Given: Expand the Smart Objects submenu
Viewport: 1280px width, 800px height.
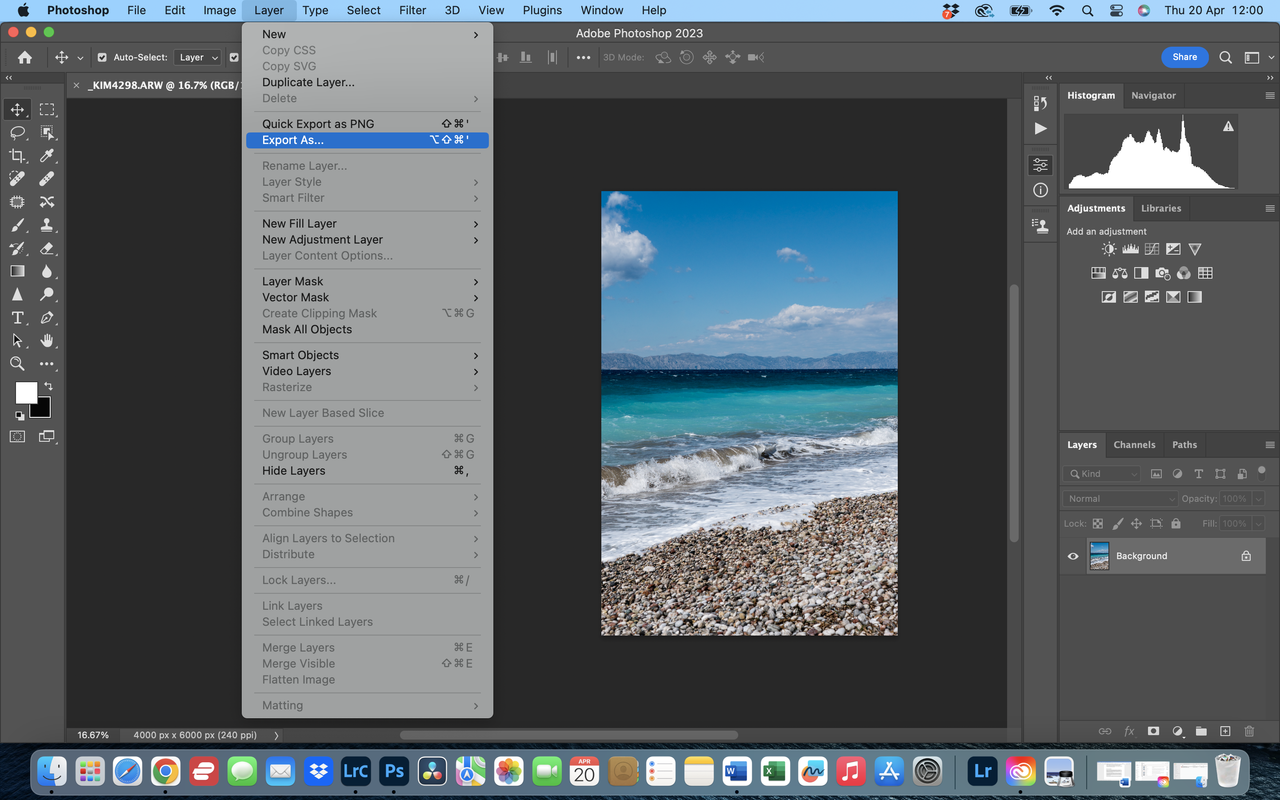Looking at the screenshot, I should (367, 355).
